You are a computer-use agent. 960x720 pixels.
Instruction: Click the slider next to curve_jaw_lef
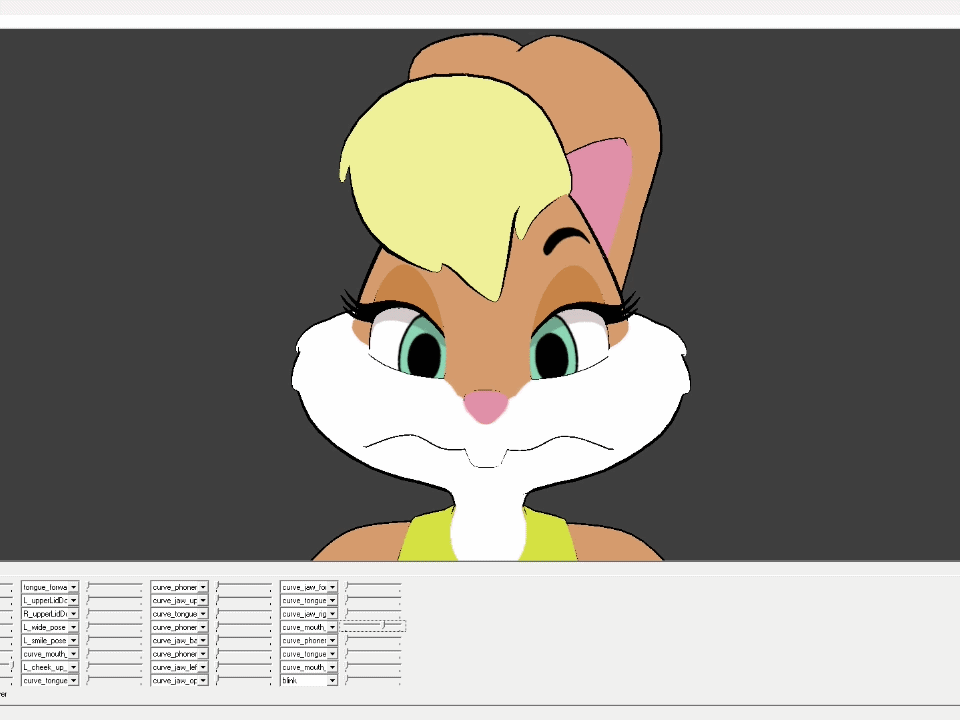[244, 667]
